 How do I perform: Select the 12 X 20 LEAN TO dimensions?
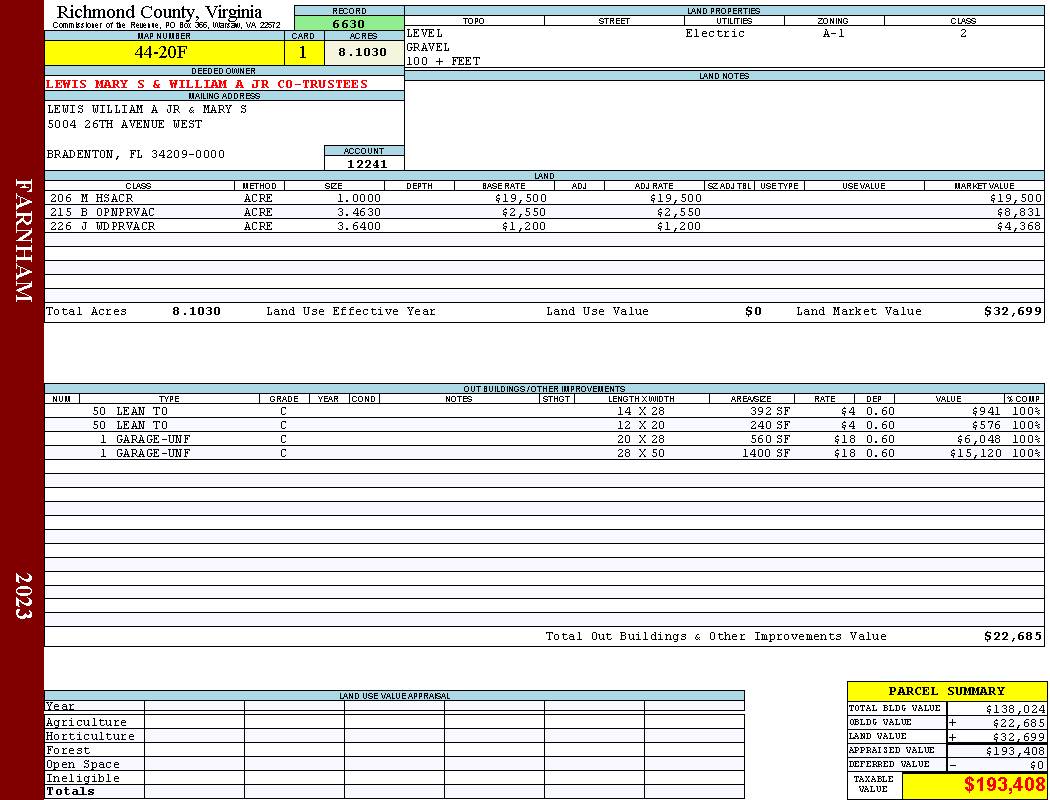click(x=640, y=425)
